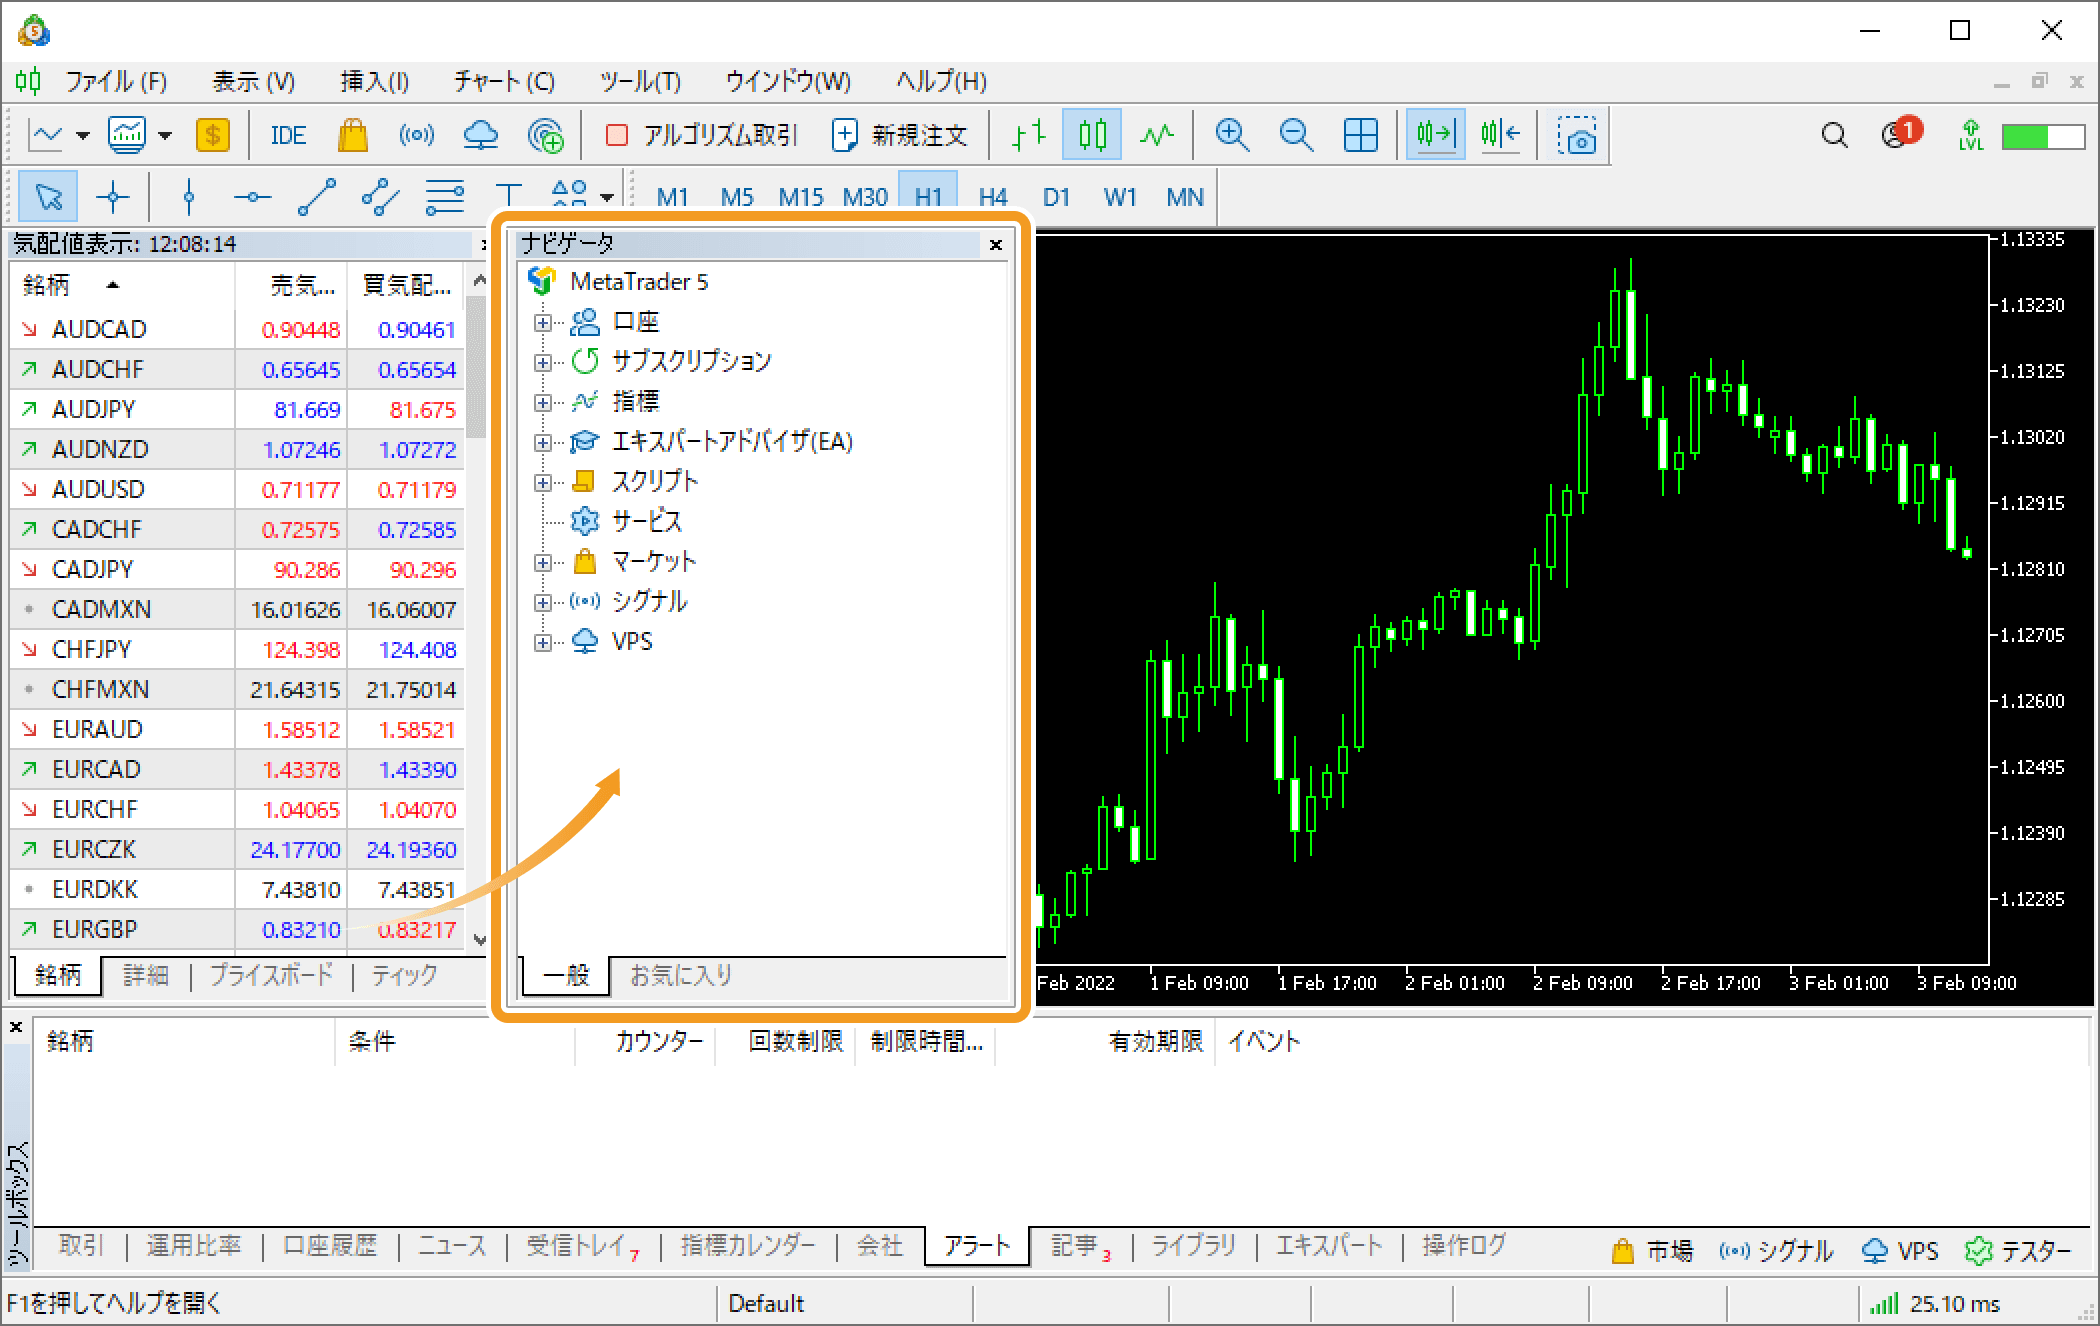Viewport: 2100px width, 1326px height.
Task: Open the チャート (C) menu
Action: pos(504,81)
